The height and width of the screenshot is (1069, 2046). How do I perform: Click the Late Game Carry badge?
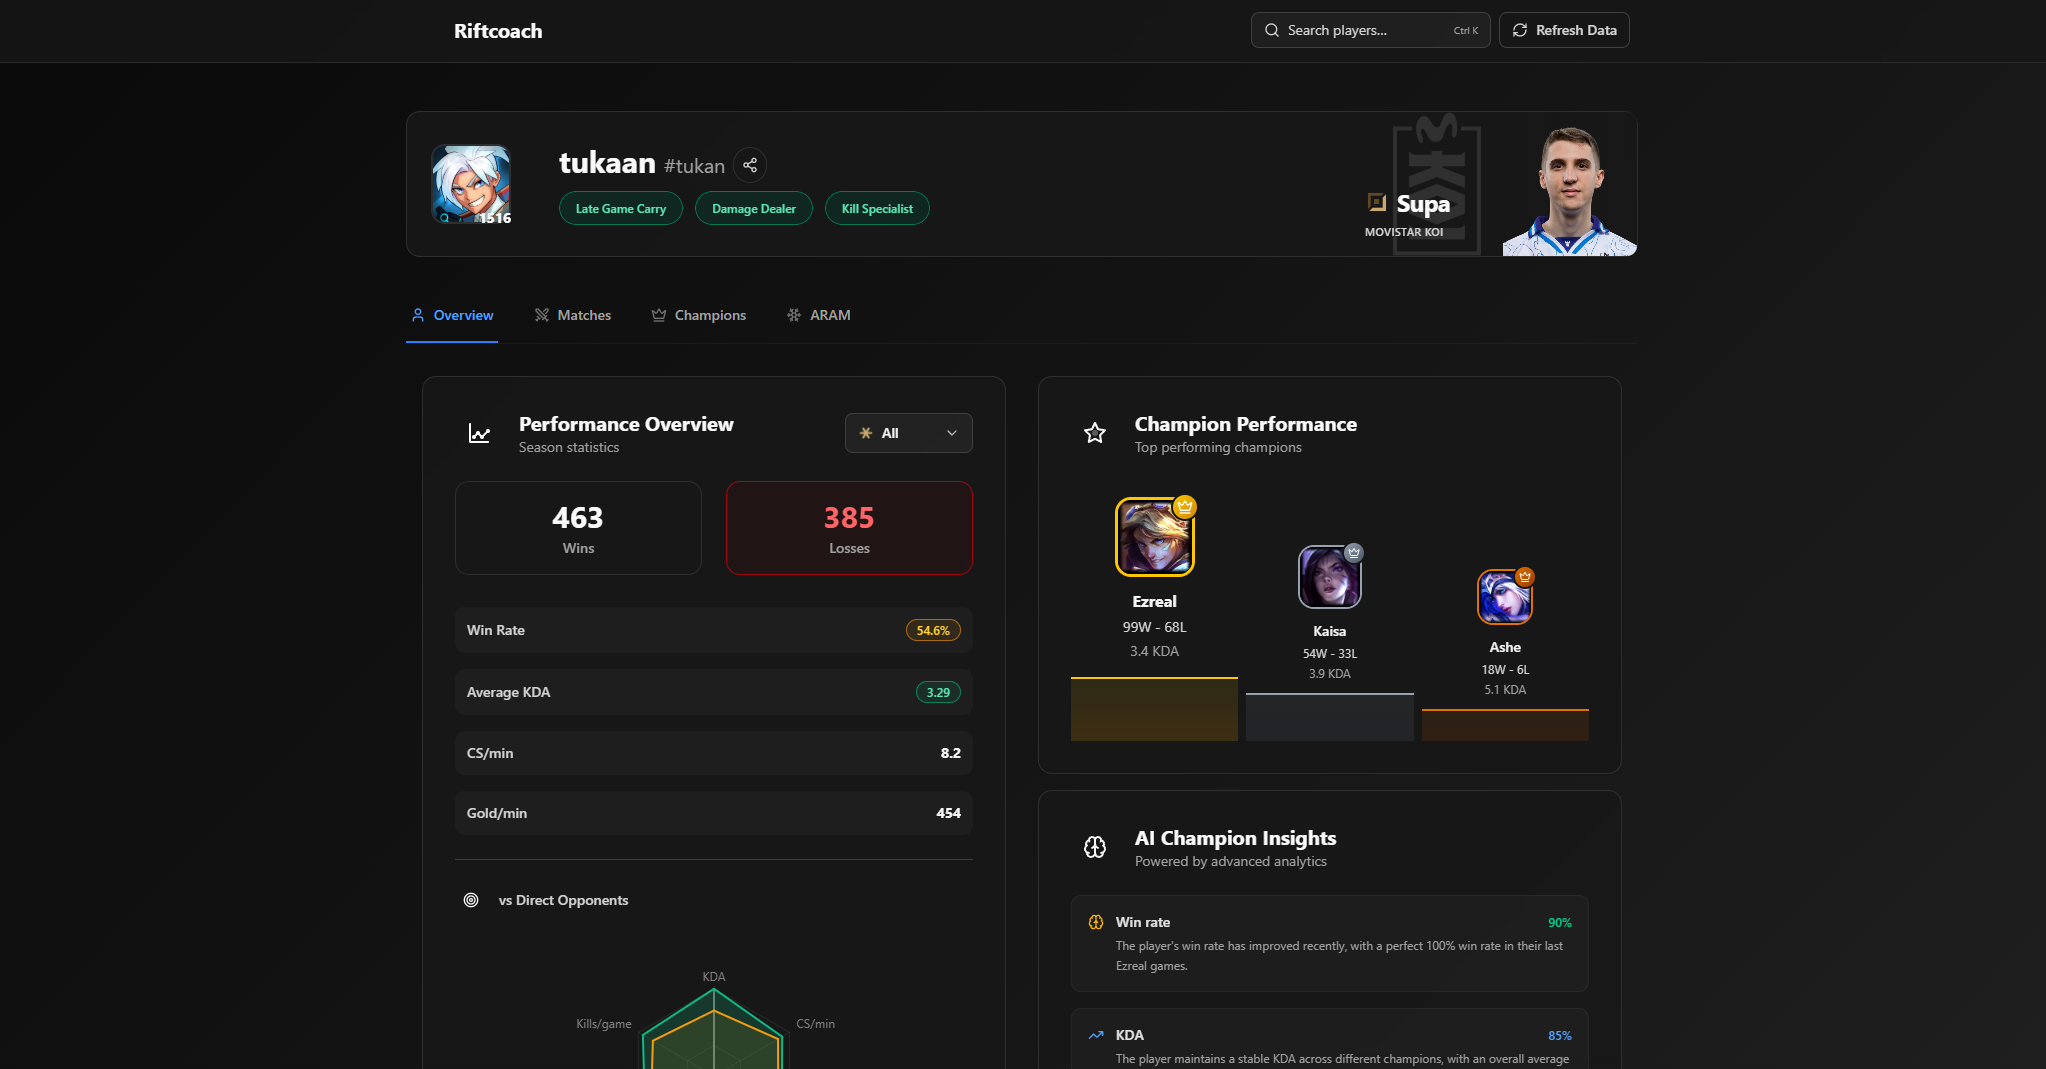(620, 209)
